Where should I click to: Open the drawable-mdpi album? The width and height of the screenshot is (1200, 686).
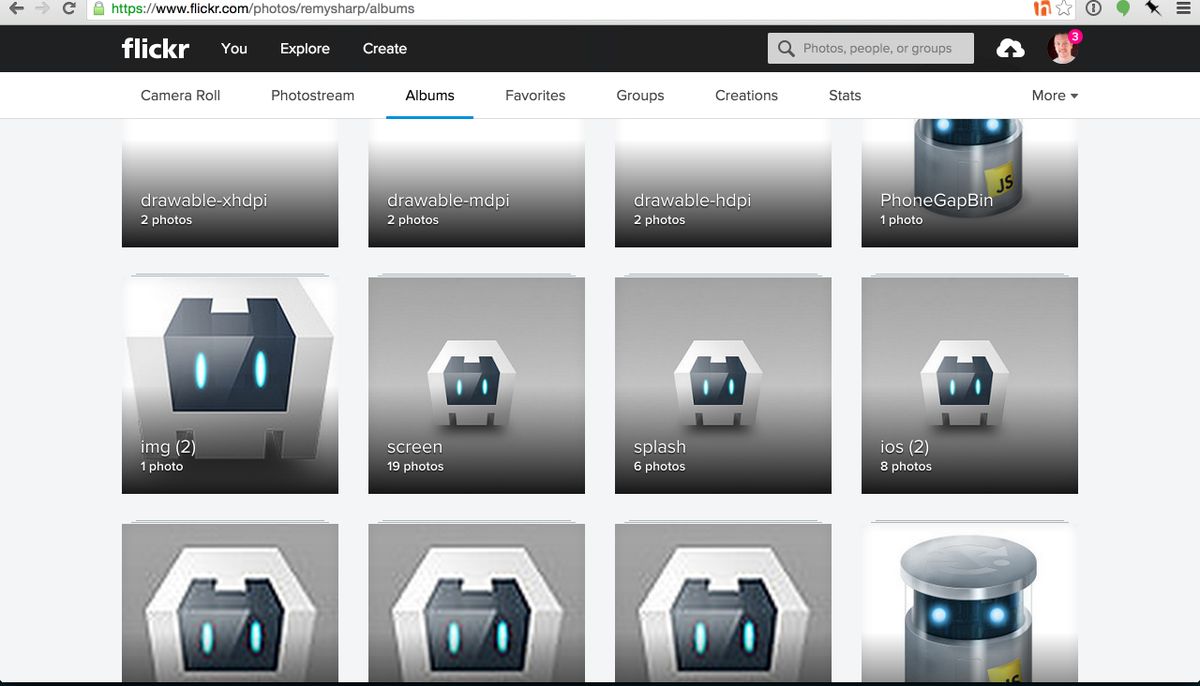(476, 183)
